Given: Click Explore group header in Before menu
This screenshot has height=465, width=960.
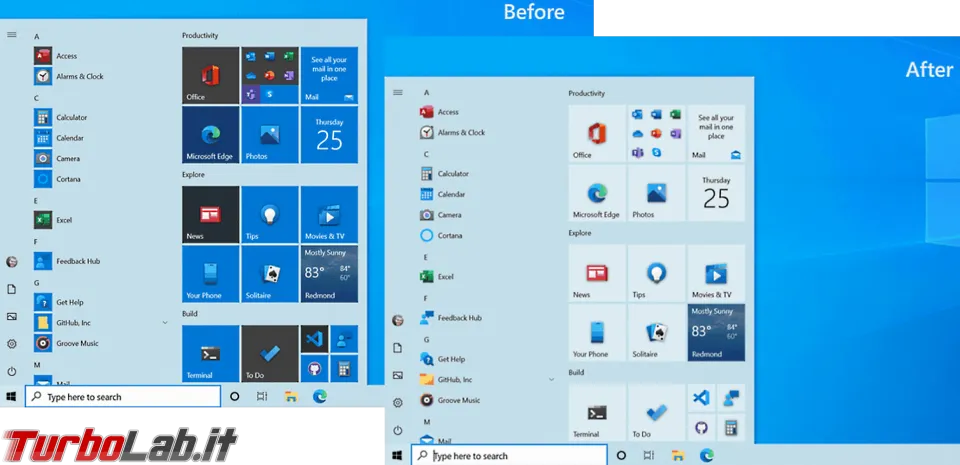Looking at the screenshot, I should 193,174.
